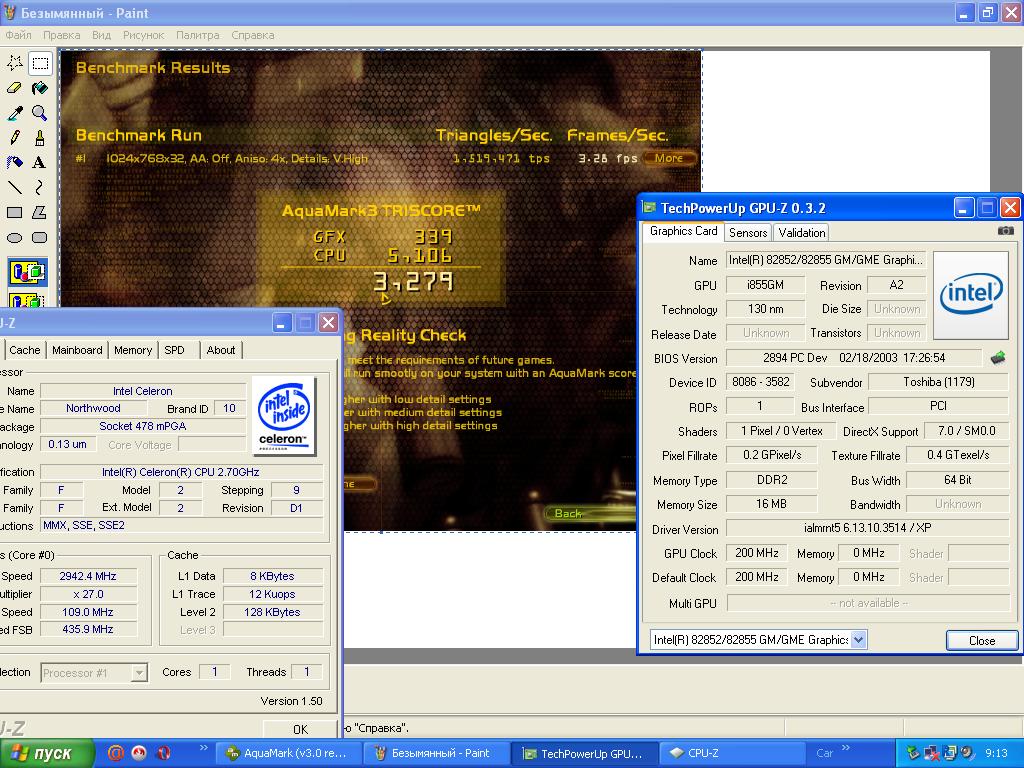Open the пуск Start menu
1024x768 pixels.
(47, 753)
